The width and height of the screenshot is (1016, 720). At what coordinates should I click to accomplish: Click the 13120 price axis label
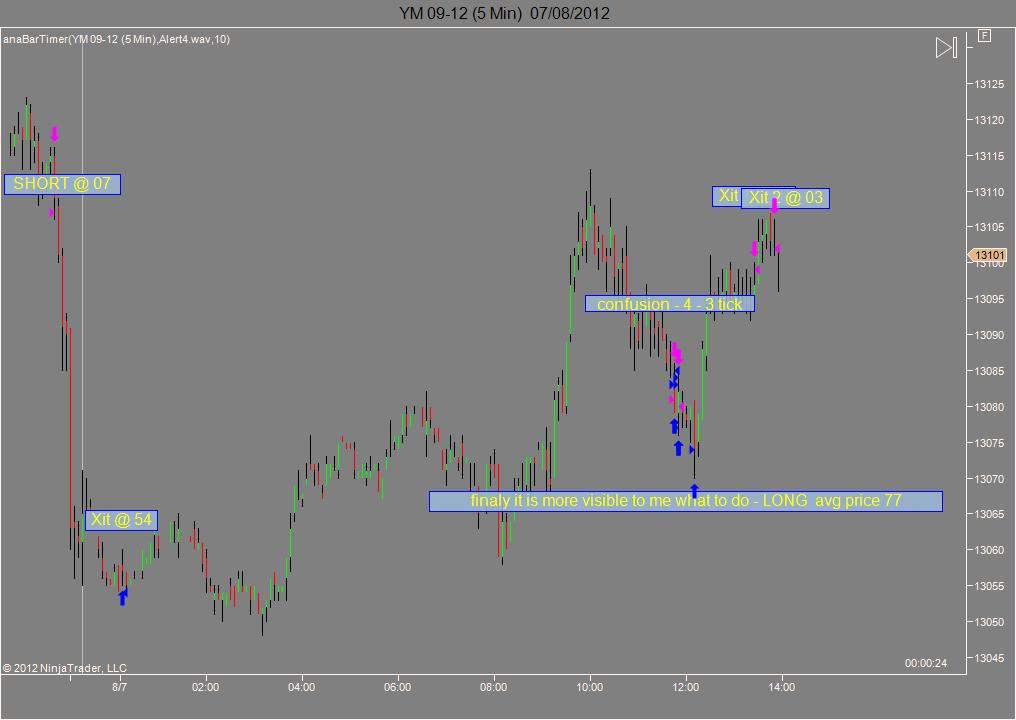[989, 120]
